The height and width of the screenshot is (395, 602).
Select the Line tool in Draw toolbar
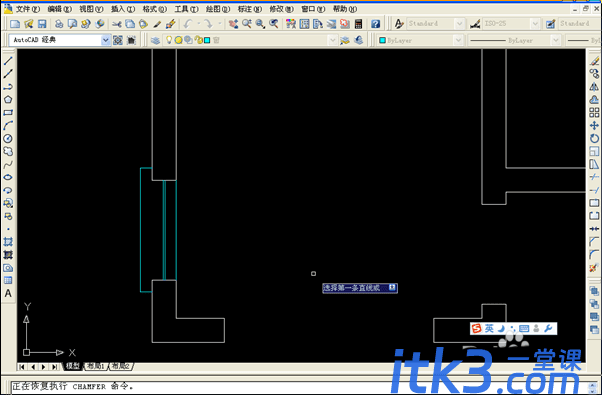pos(8,61)
